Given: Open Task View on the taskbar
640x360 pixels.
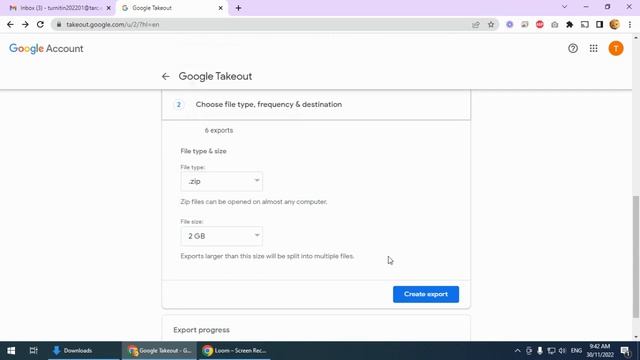Looking at the screenshot, I should click(x=33, y=351).
